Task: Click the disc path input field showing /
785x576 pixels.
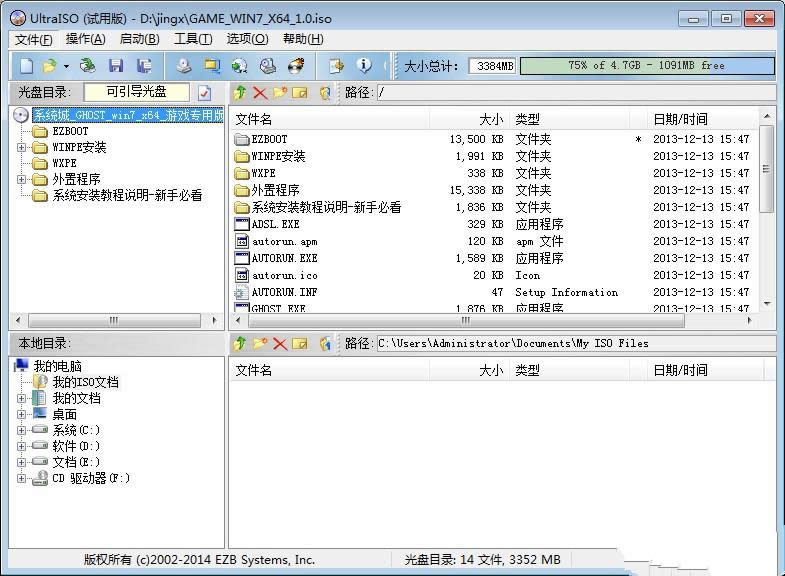Action: 576,93
